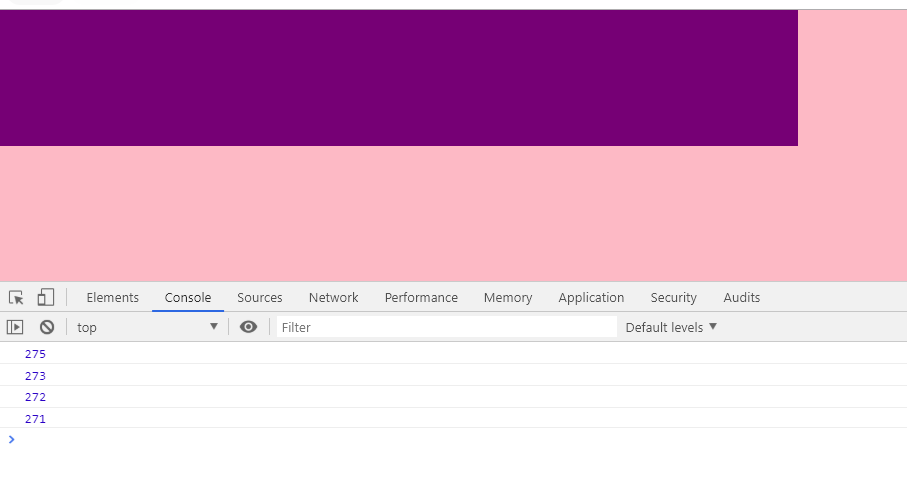Activate the inspect element picker icon
Image resolution: width=907 pixels, height=482 pixels.
coord(16,297)
